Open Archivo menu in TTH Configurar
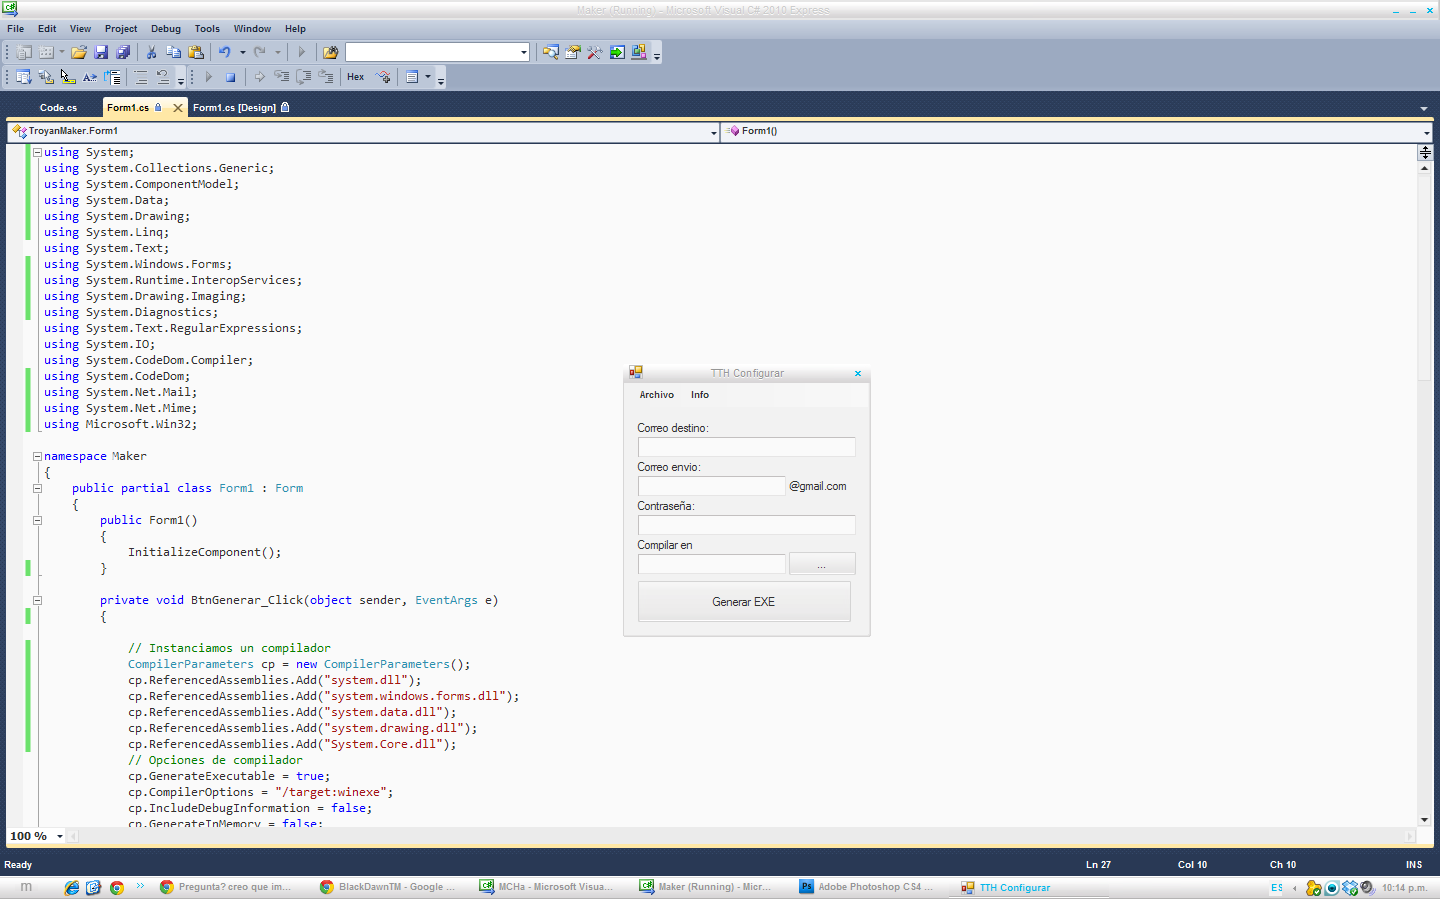Viewport: 1440px width, 900px height. (657, 395)
